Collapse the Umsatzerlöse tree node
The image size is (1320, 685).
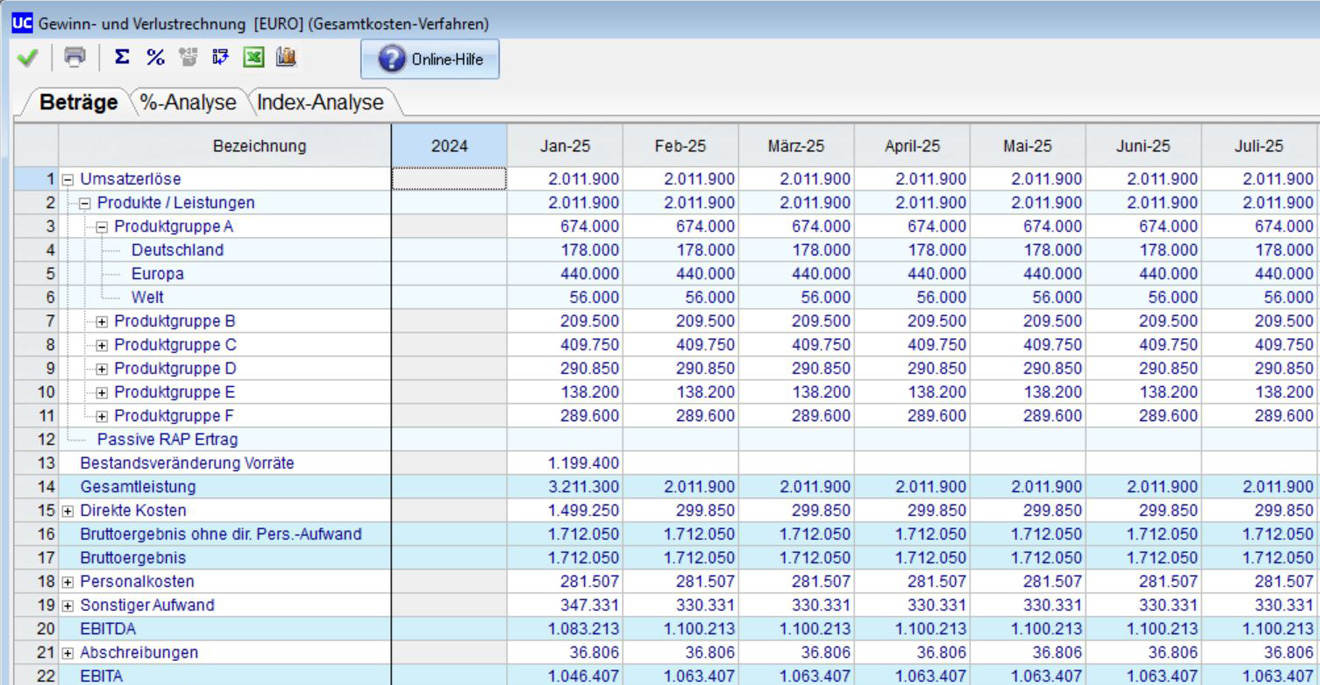(x=68, y=180)
